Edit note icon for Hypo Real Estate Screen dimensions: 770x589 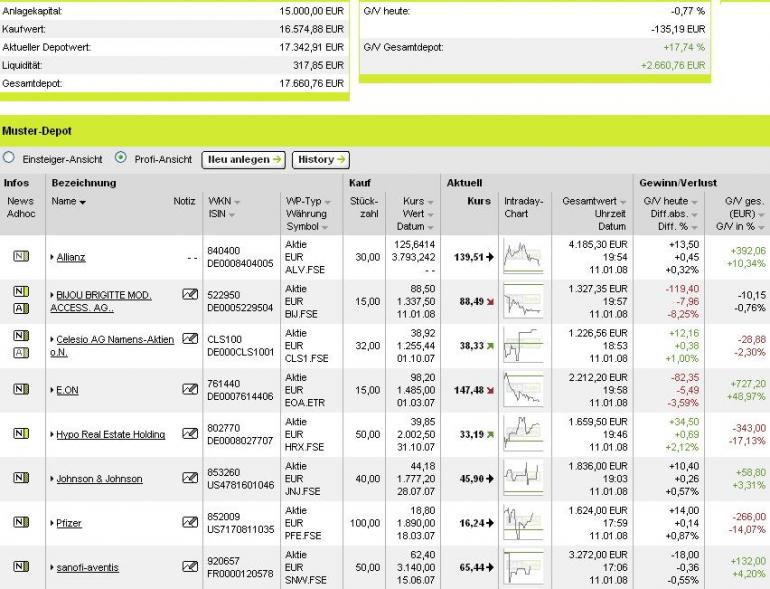point(190,433)
